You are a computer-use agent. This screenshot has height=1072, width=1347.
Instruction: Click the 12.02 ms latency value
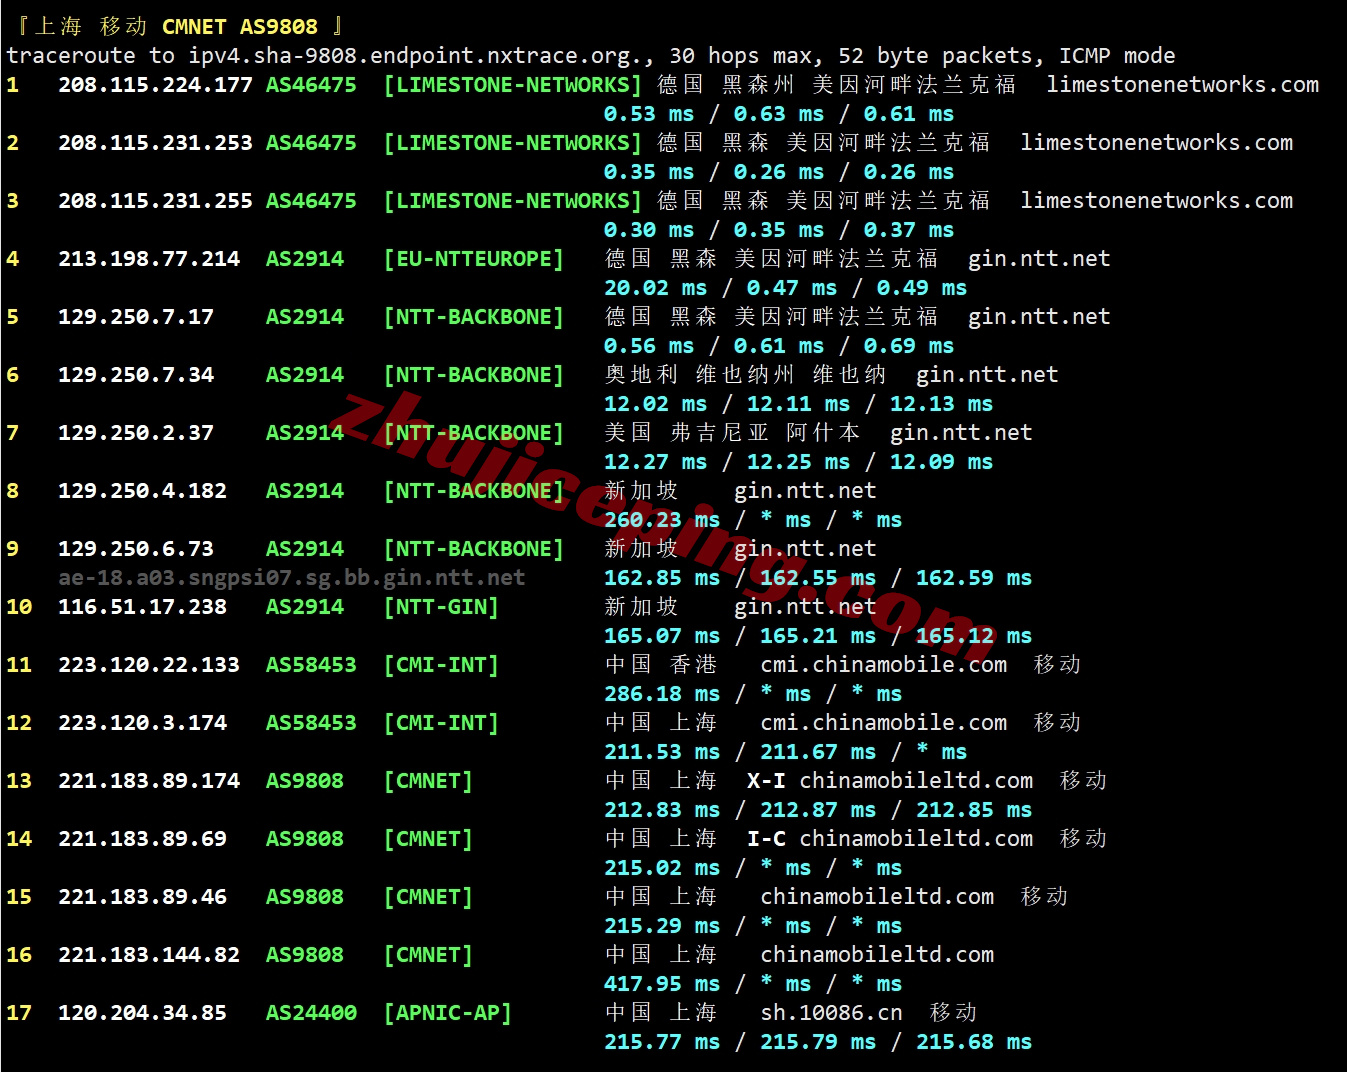[x=655, y=404]
